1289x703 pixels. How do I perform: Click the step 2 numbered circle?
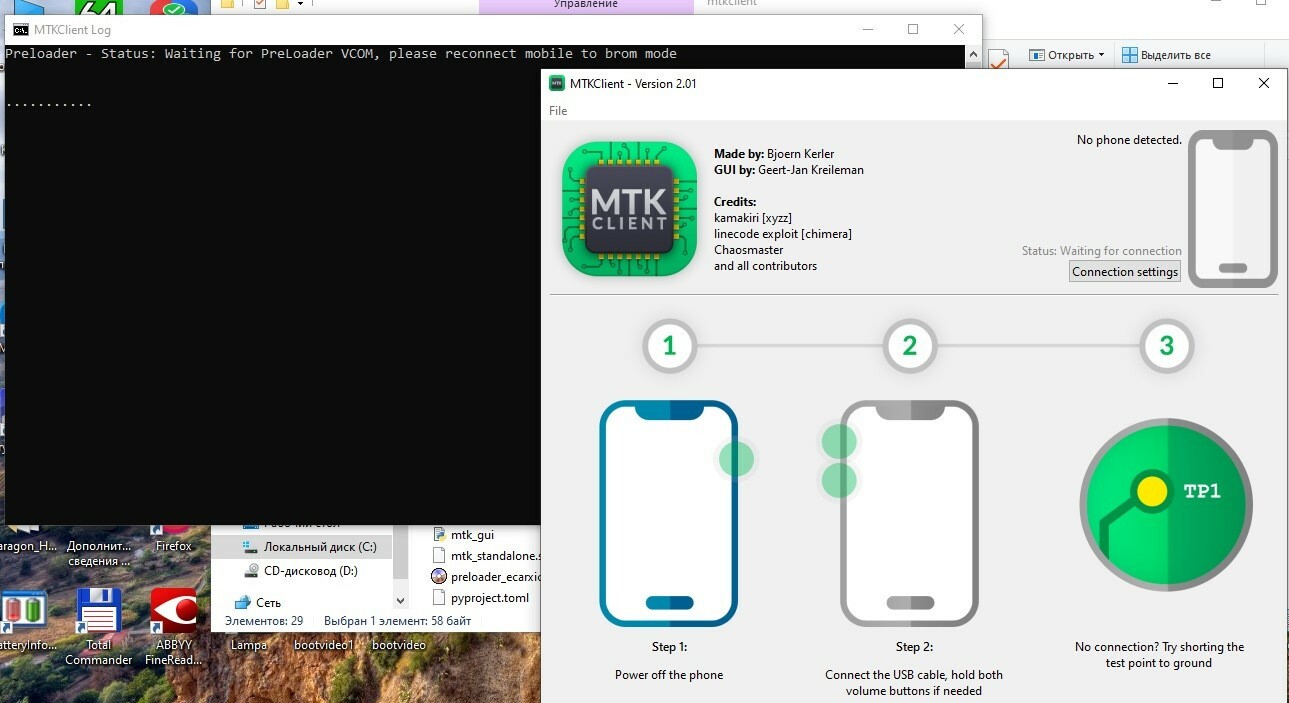click(909, 346)
